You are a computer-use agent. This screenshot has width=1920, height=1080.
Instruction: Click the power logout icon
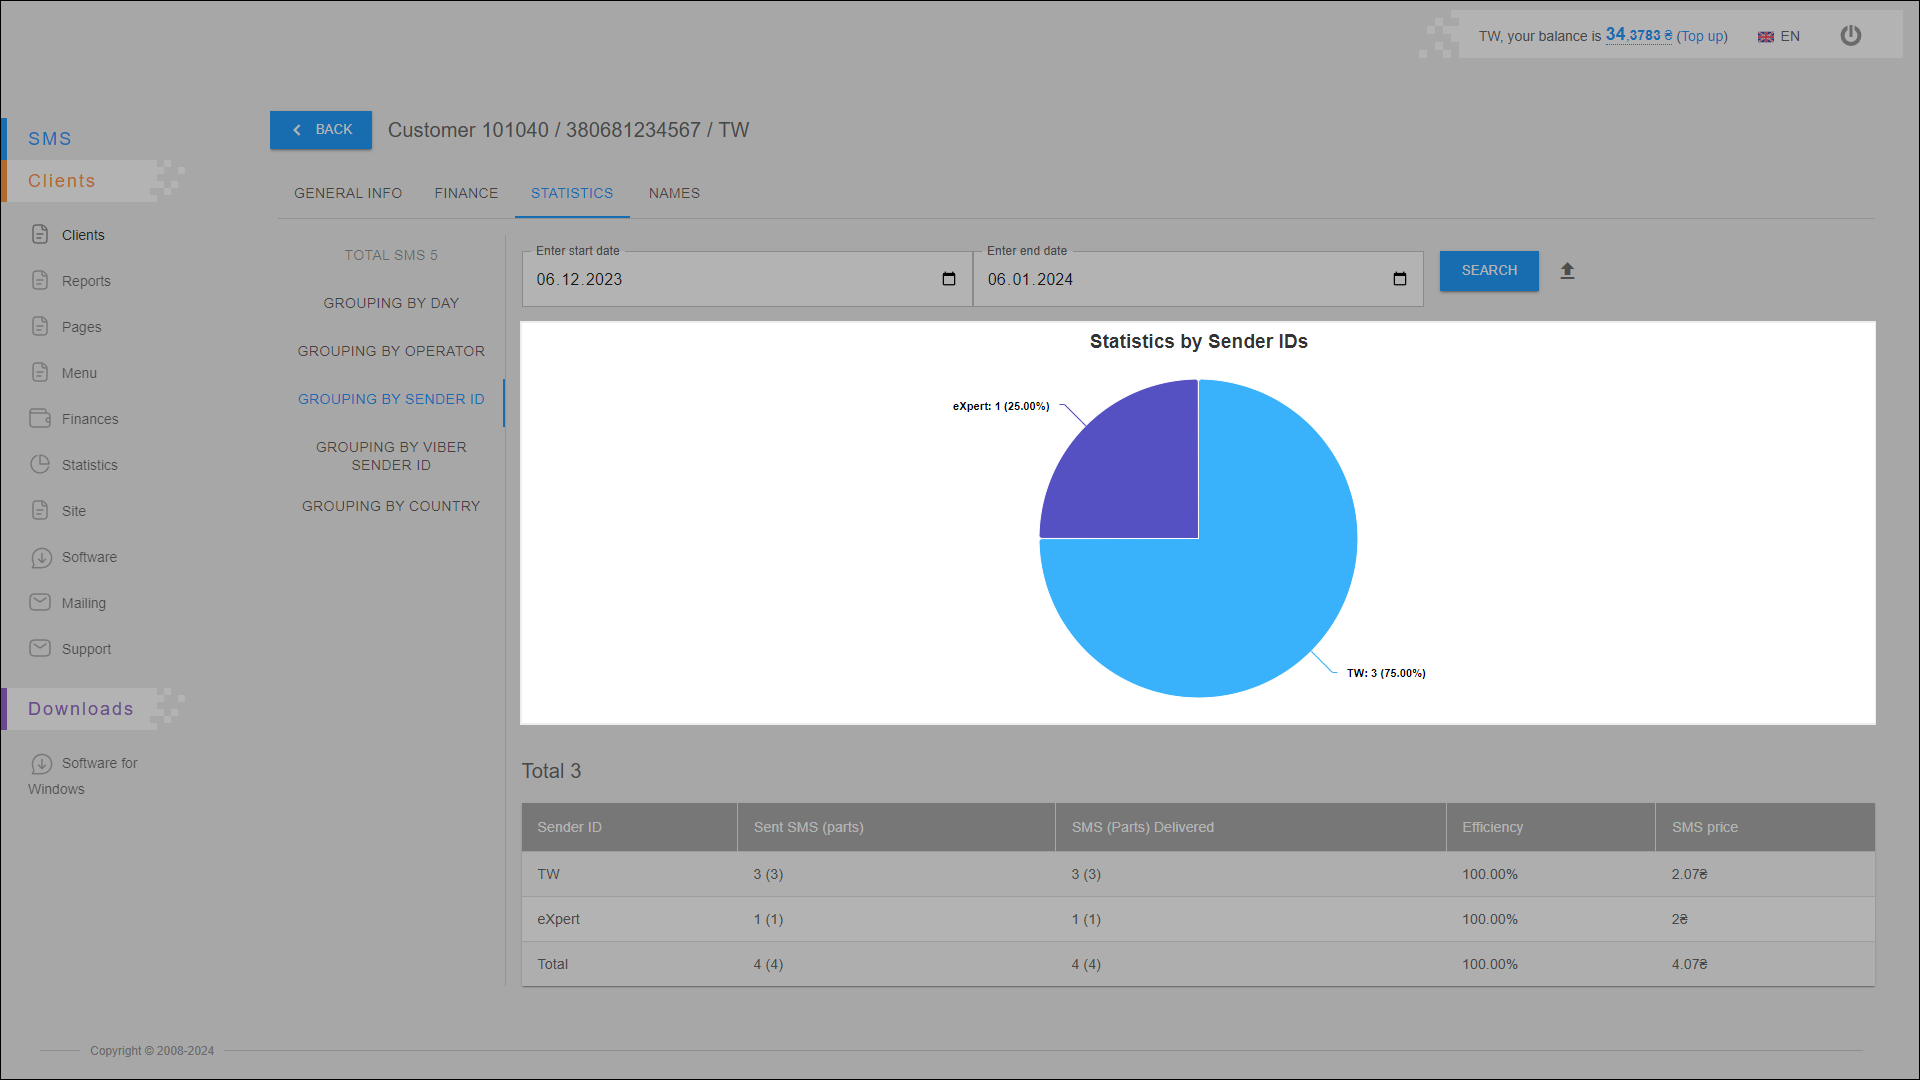(x=1850, y=36)
